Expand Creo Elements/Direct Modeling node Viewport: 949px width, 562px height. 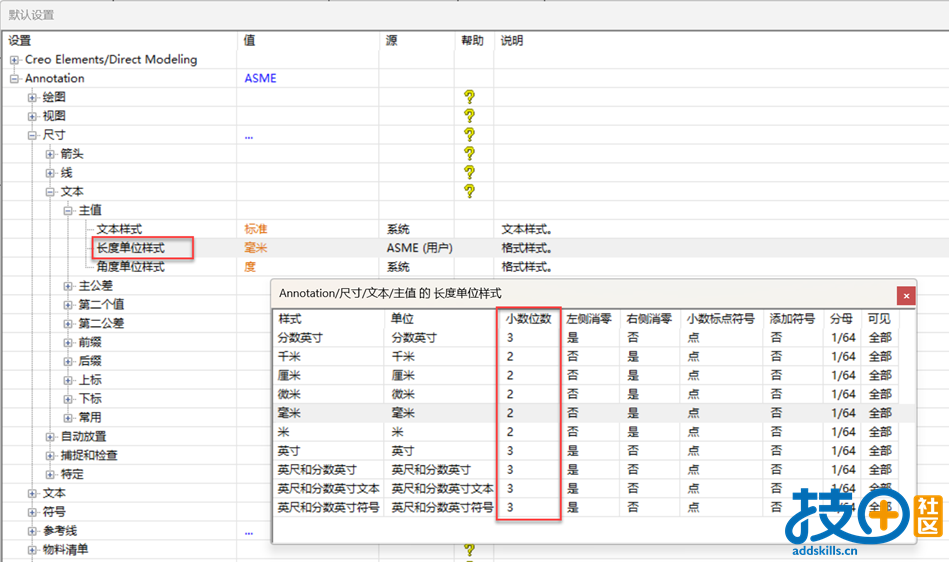(x=15, y=60)
